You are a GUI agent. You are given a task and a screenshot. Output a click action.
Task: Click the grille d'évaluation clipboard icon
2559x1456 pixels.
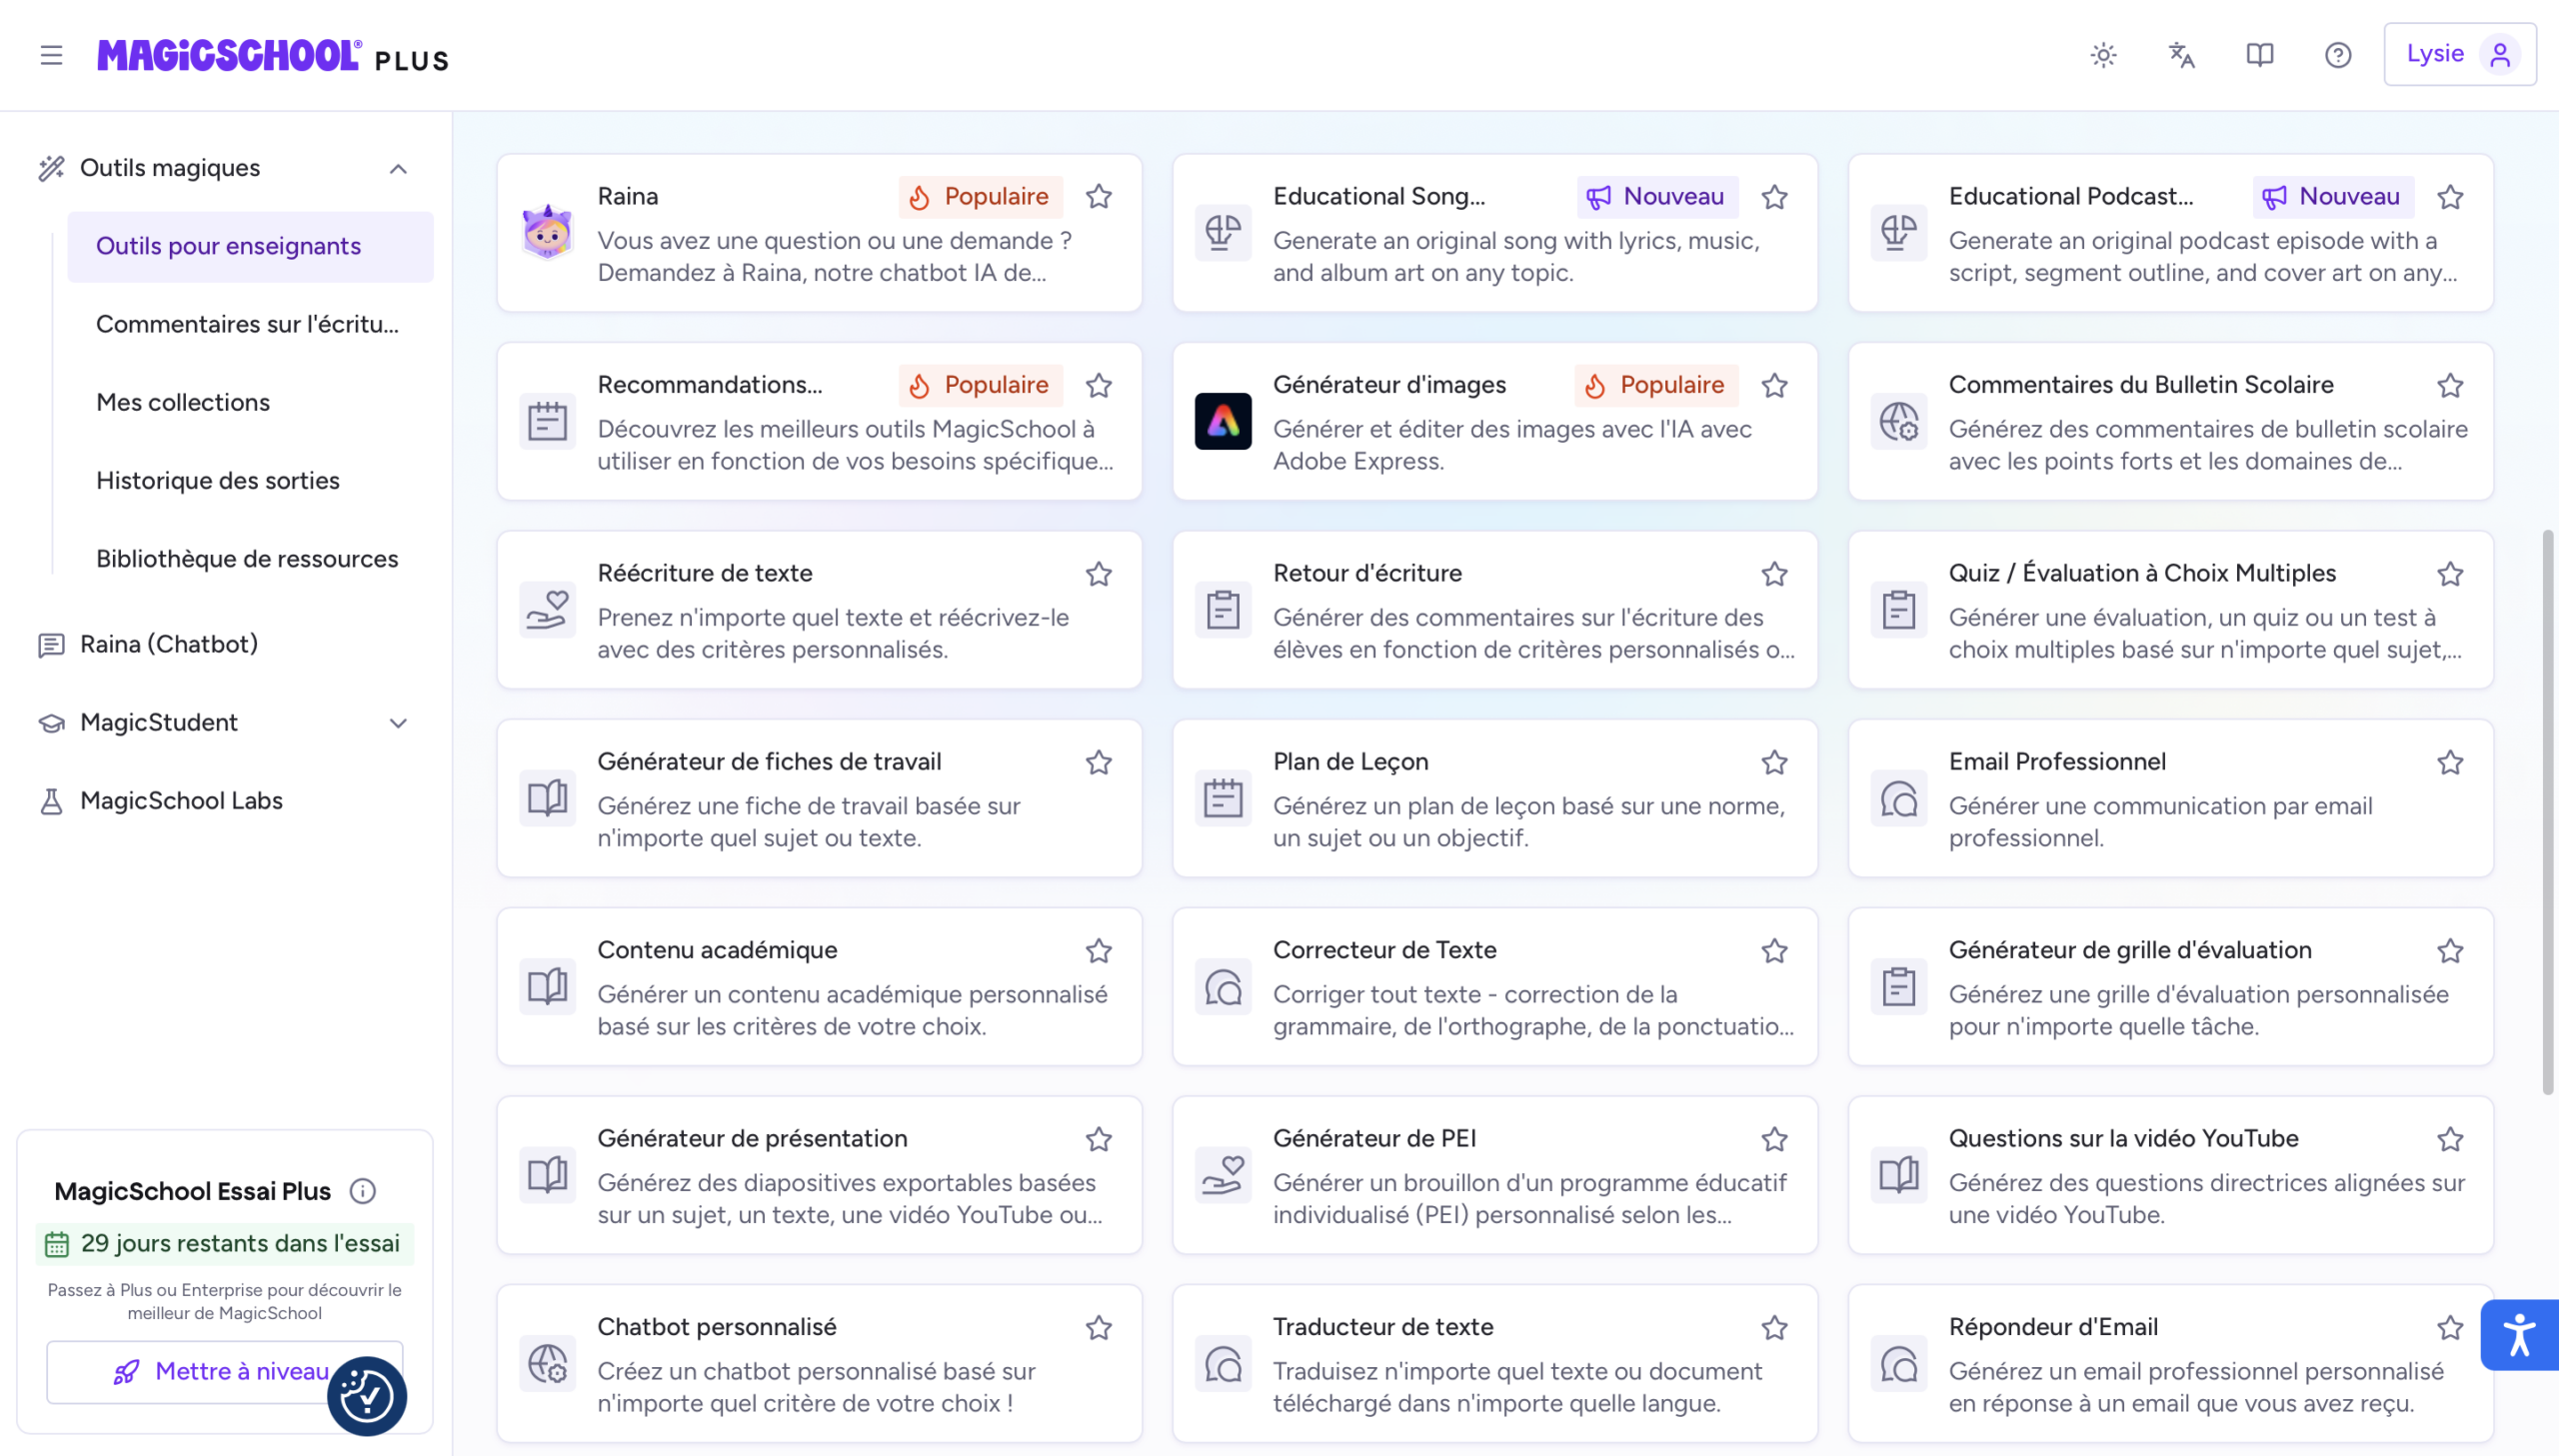[1899, 986]
